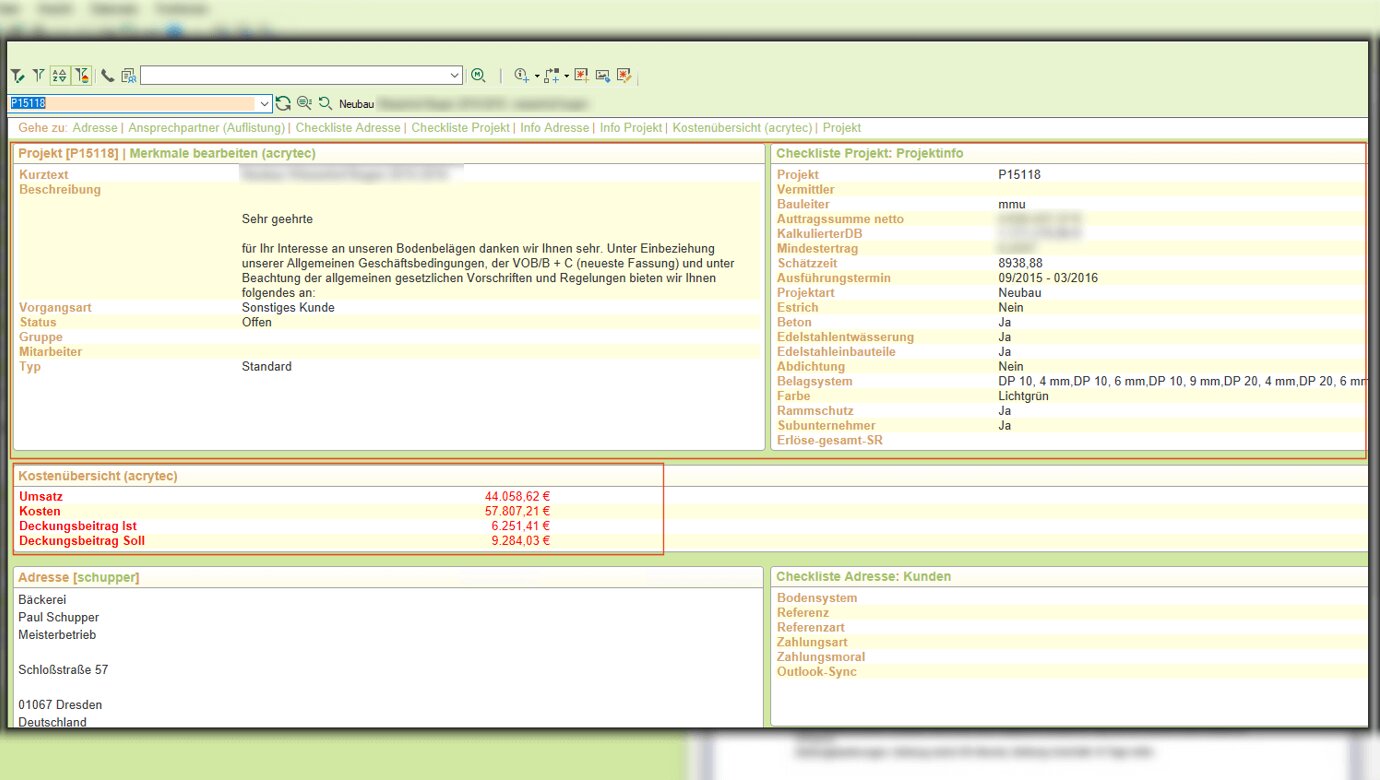
Task: Click the plain funnel filter icon
Action: pos(38,76)
